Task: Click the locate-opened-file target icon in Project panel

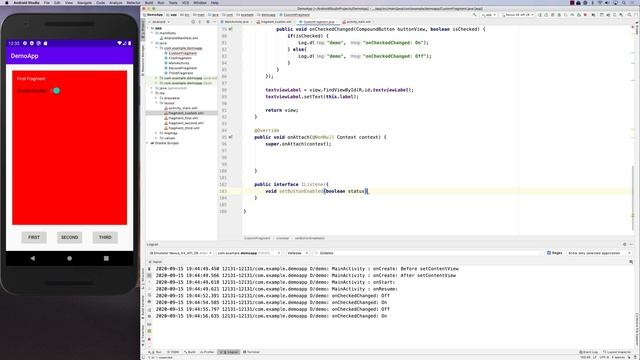Action: pyautogui.click(x=193, y=22)
